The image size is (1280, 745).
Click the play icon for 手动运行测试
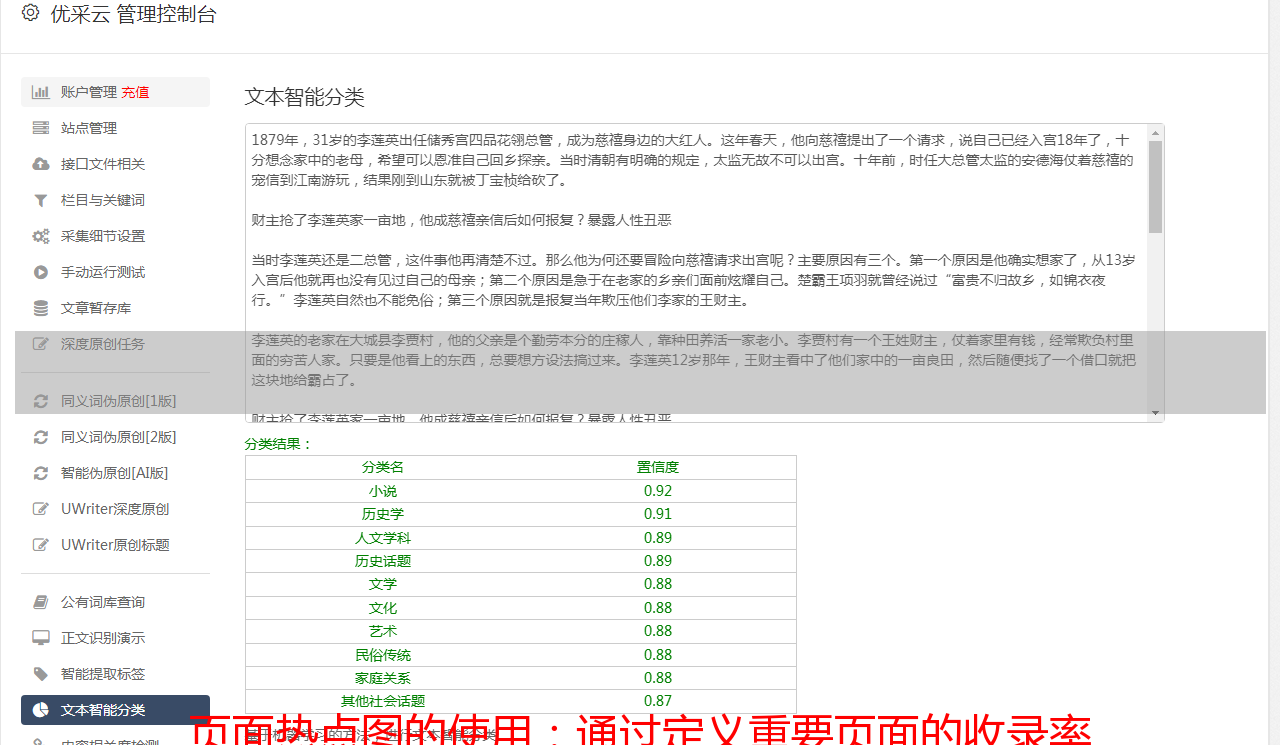pos(41,272)
